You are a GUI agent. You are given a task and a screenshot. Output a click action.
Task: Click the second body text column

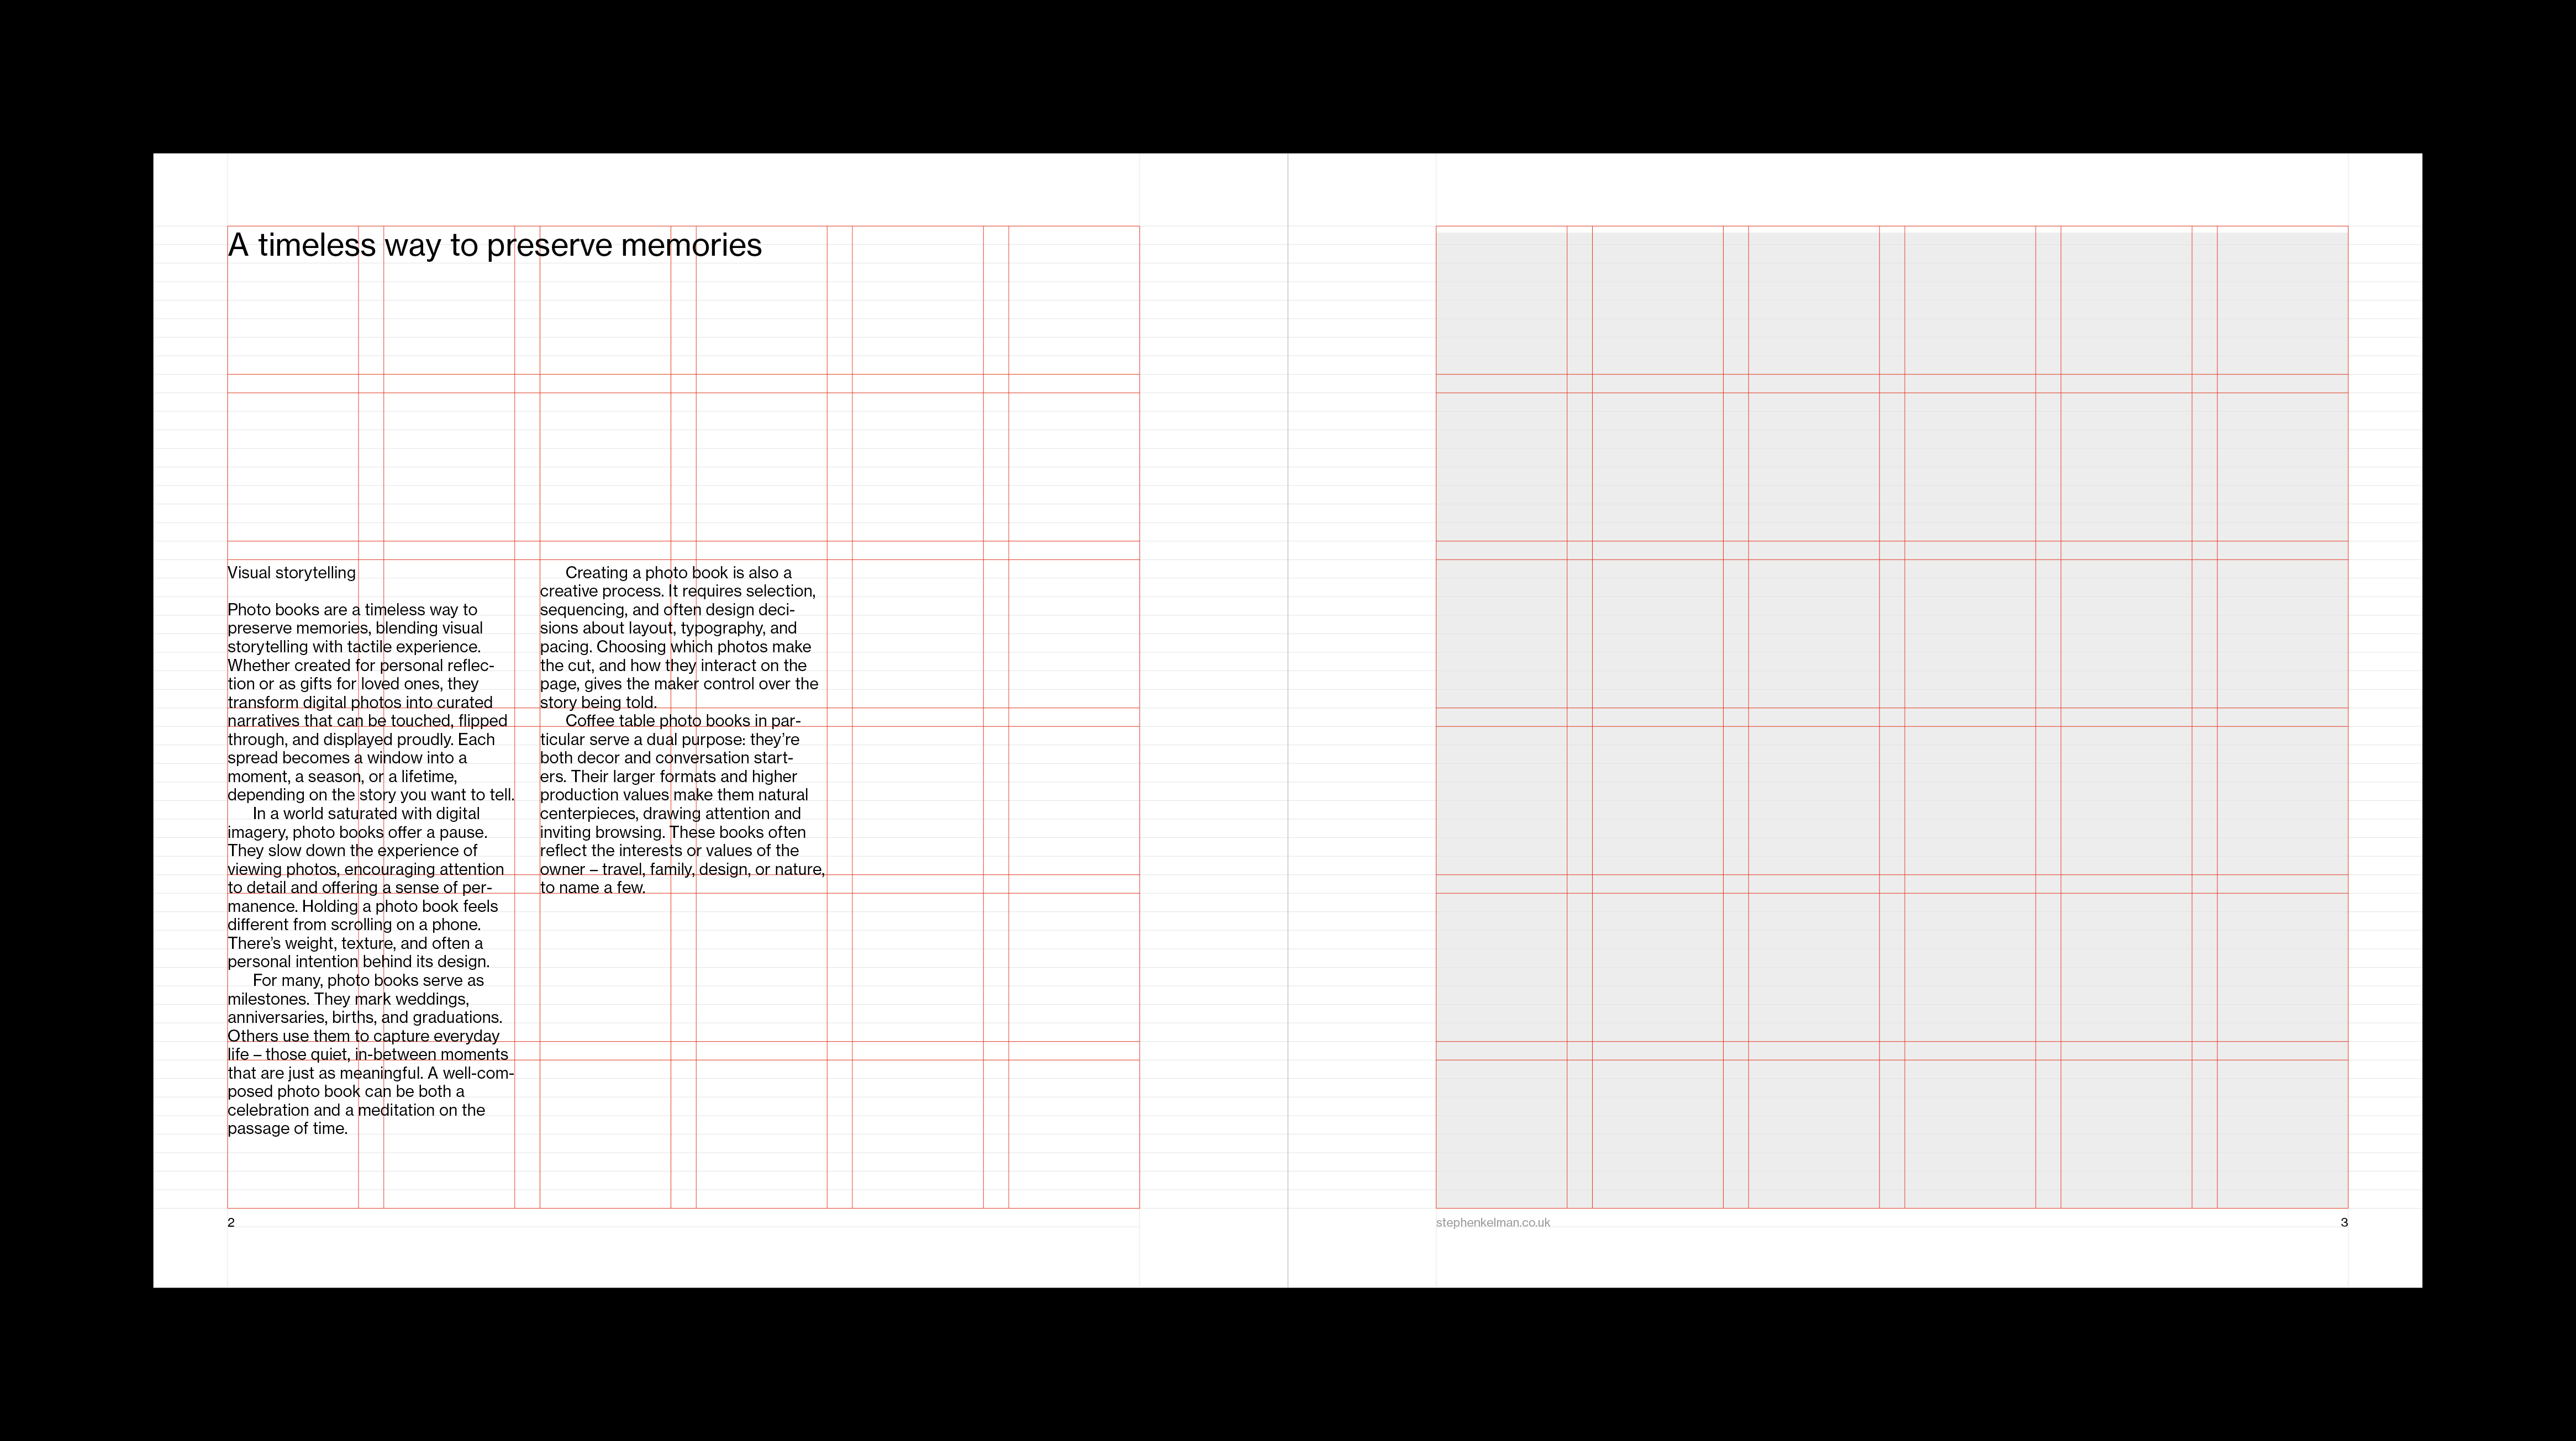pyautogui.click(x=680, y=720)
